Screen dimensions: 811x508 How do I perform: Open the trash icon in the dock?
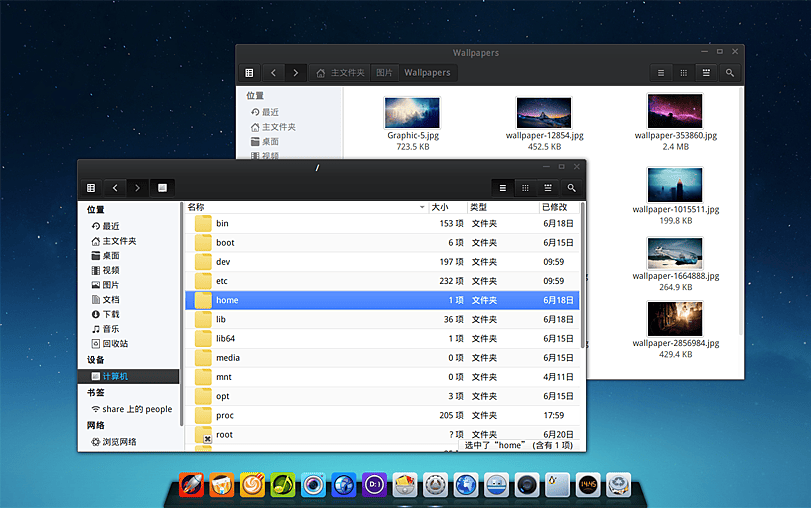pyautogui.click(x=619, y=485)
